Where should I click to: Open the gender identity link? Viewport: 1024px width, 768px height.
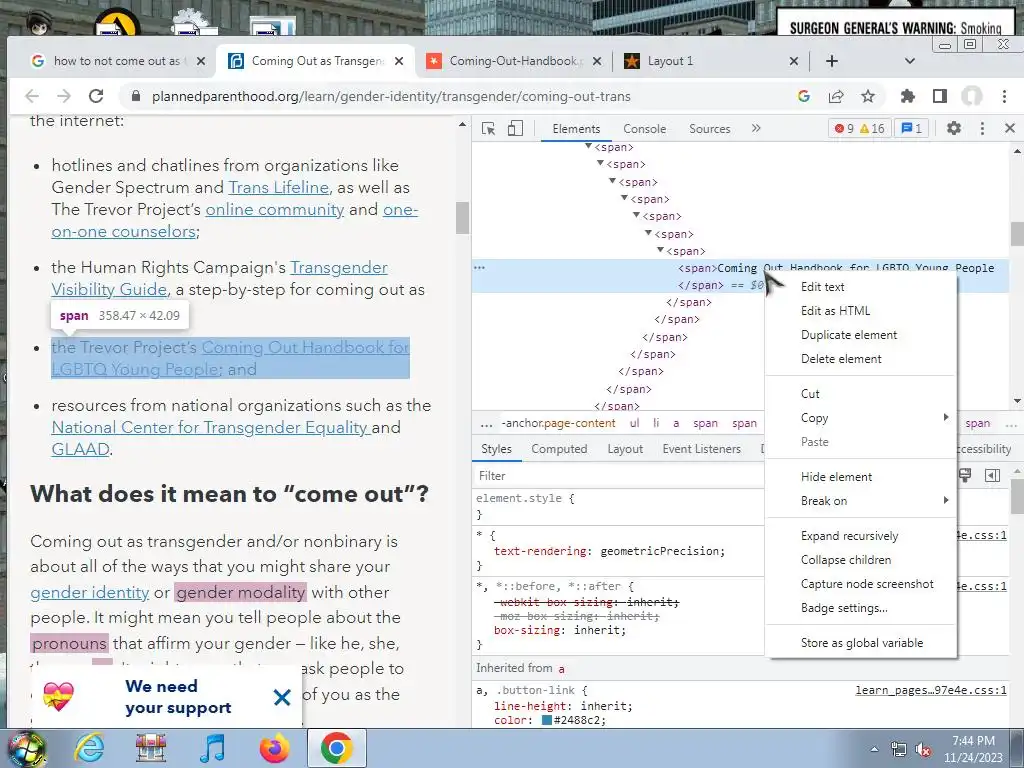(89, 592)
